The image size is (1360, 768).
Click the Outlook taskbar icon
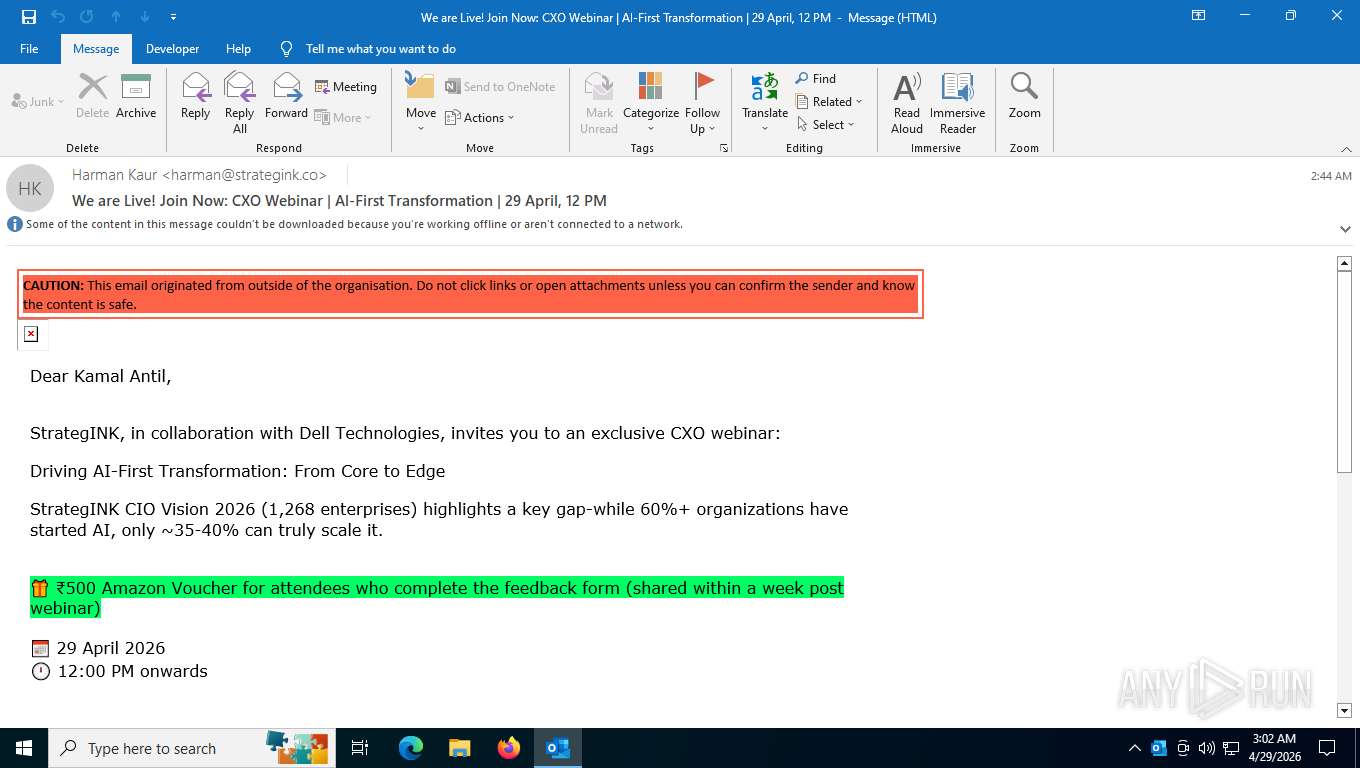pos(558,748)
